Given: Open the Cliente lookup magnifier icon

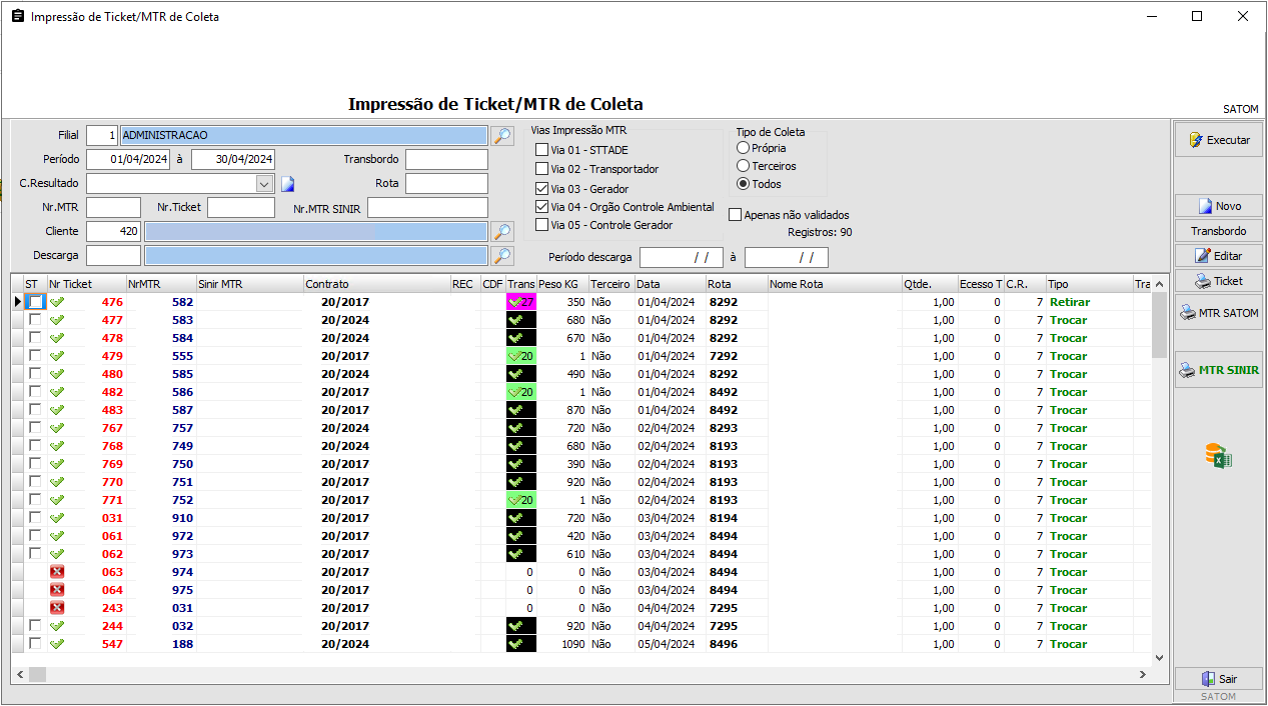Looking at the screenshot, I should coord(502,231).
